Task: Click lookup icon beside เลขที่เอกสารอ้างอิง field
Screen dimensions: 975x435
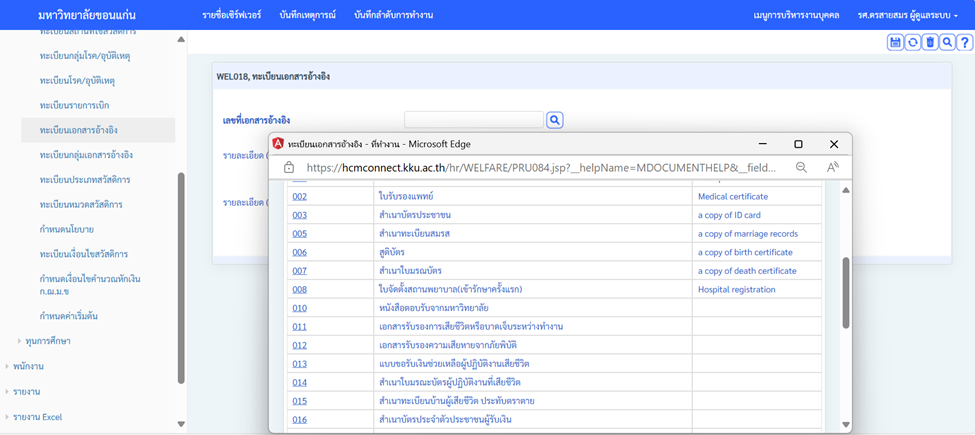Action: [x=555, y=120]
